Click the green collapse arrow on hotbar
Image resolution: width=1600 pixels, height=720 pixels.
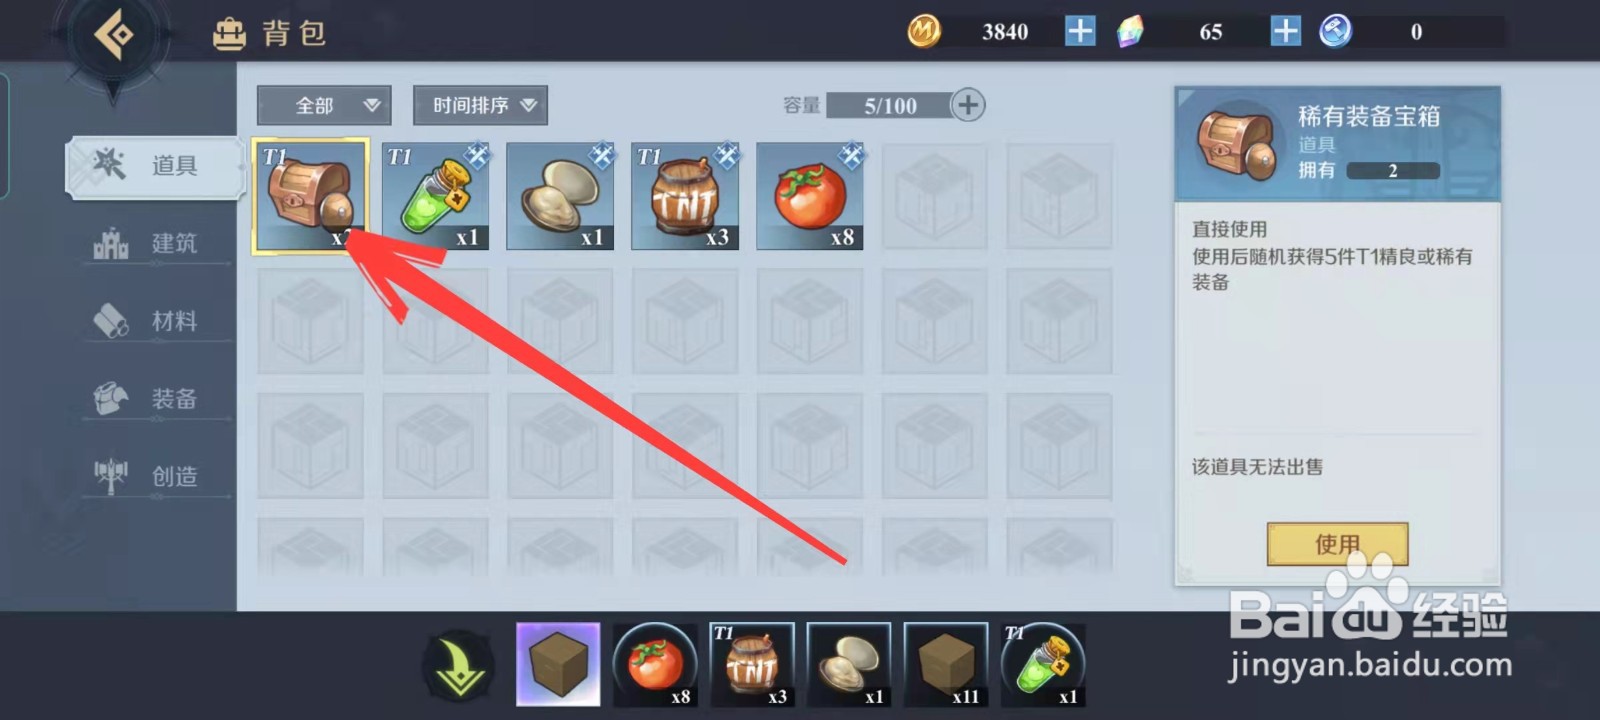(x=459, y=665)
